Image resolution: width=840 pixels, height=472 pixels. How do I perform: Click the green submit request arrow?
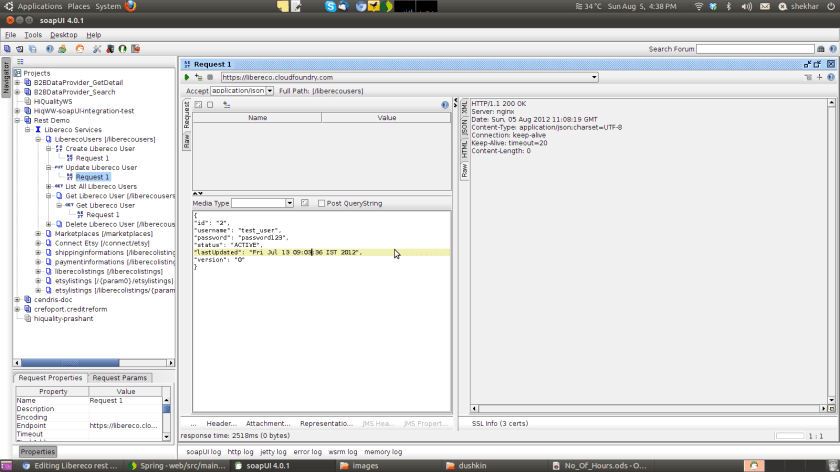point(186,77)
